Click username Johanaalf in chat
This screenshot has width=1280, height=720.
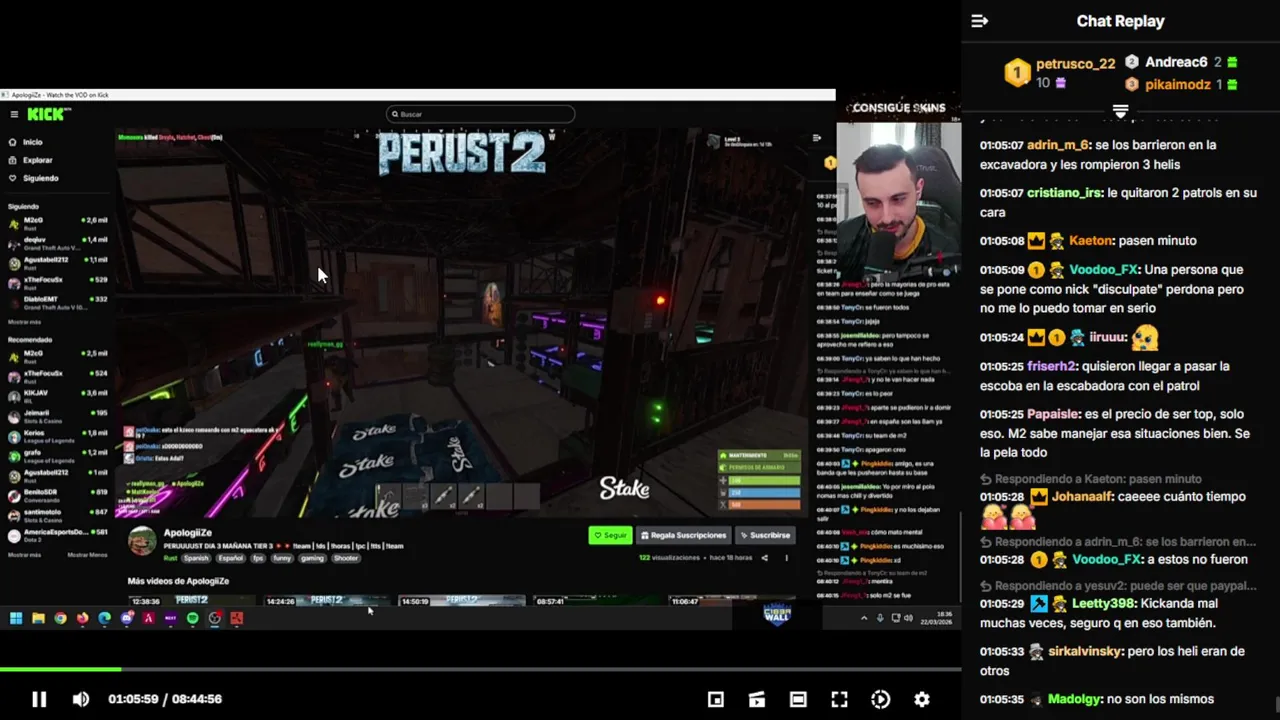[x=1080, y=497]
